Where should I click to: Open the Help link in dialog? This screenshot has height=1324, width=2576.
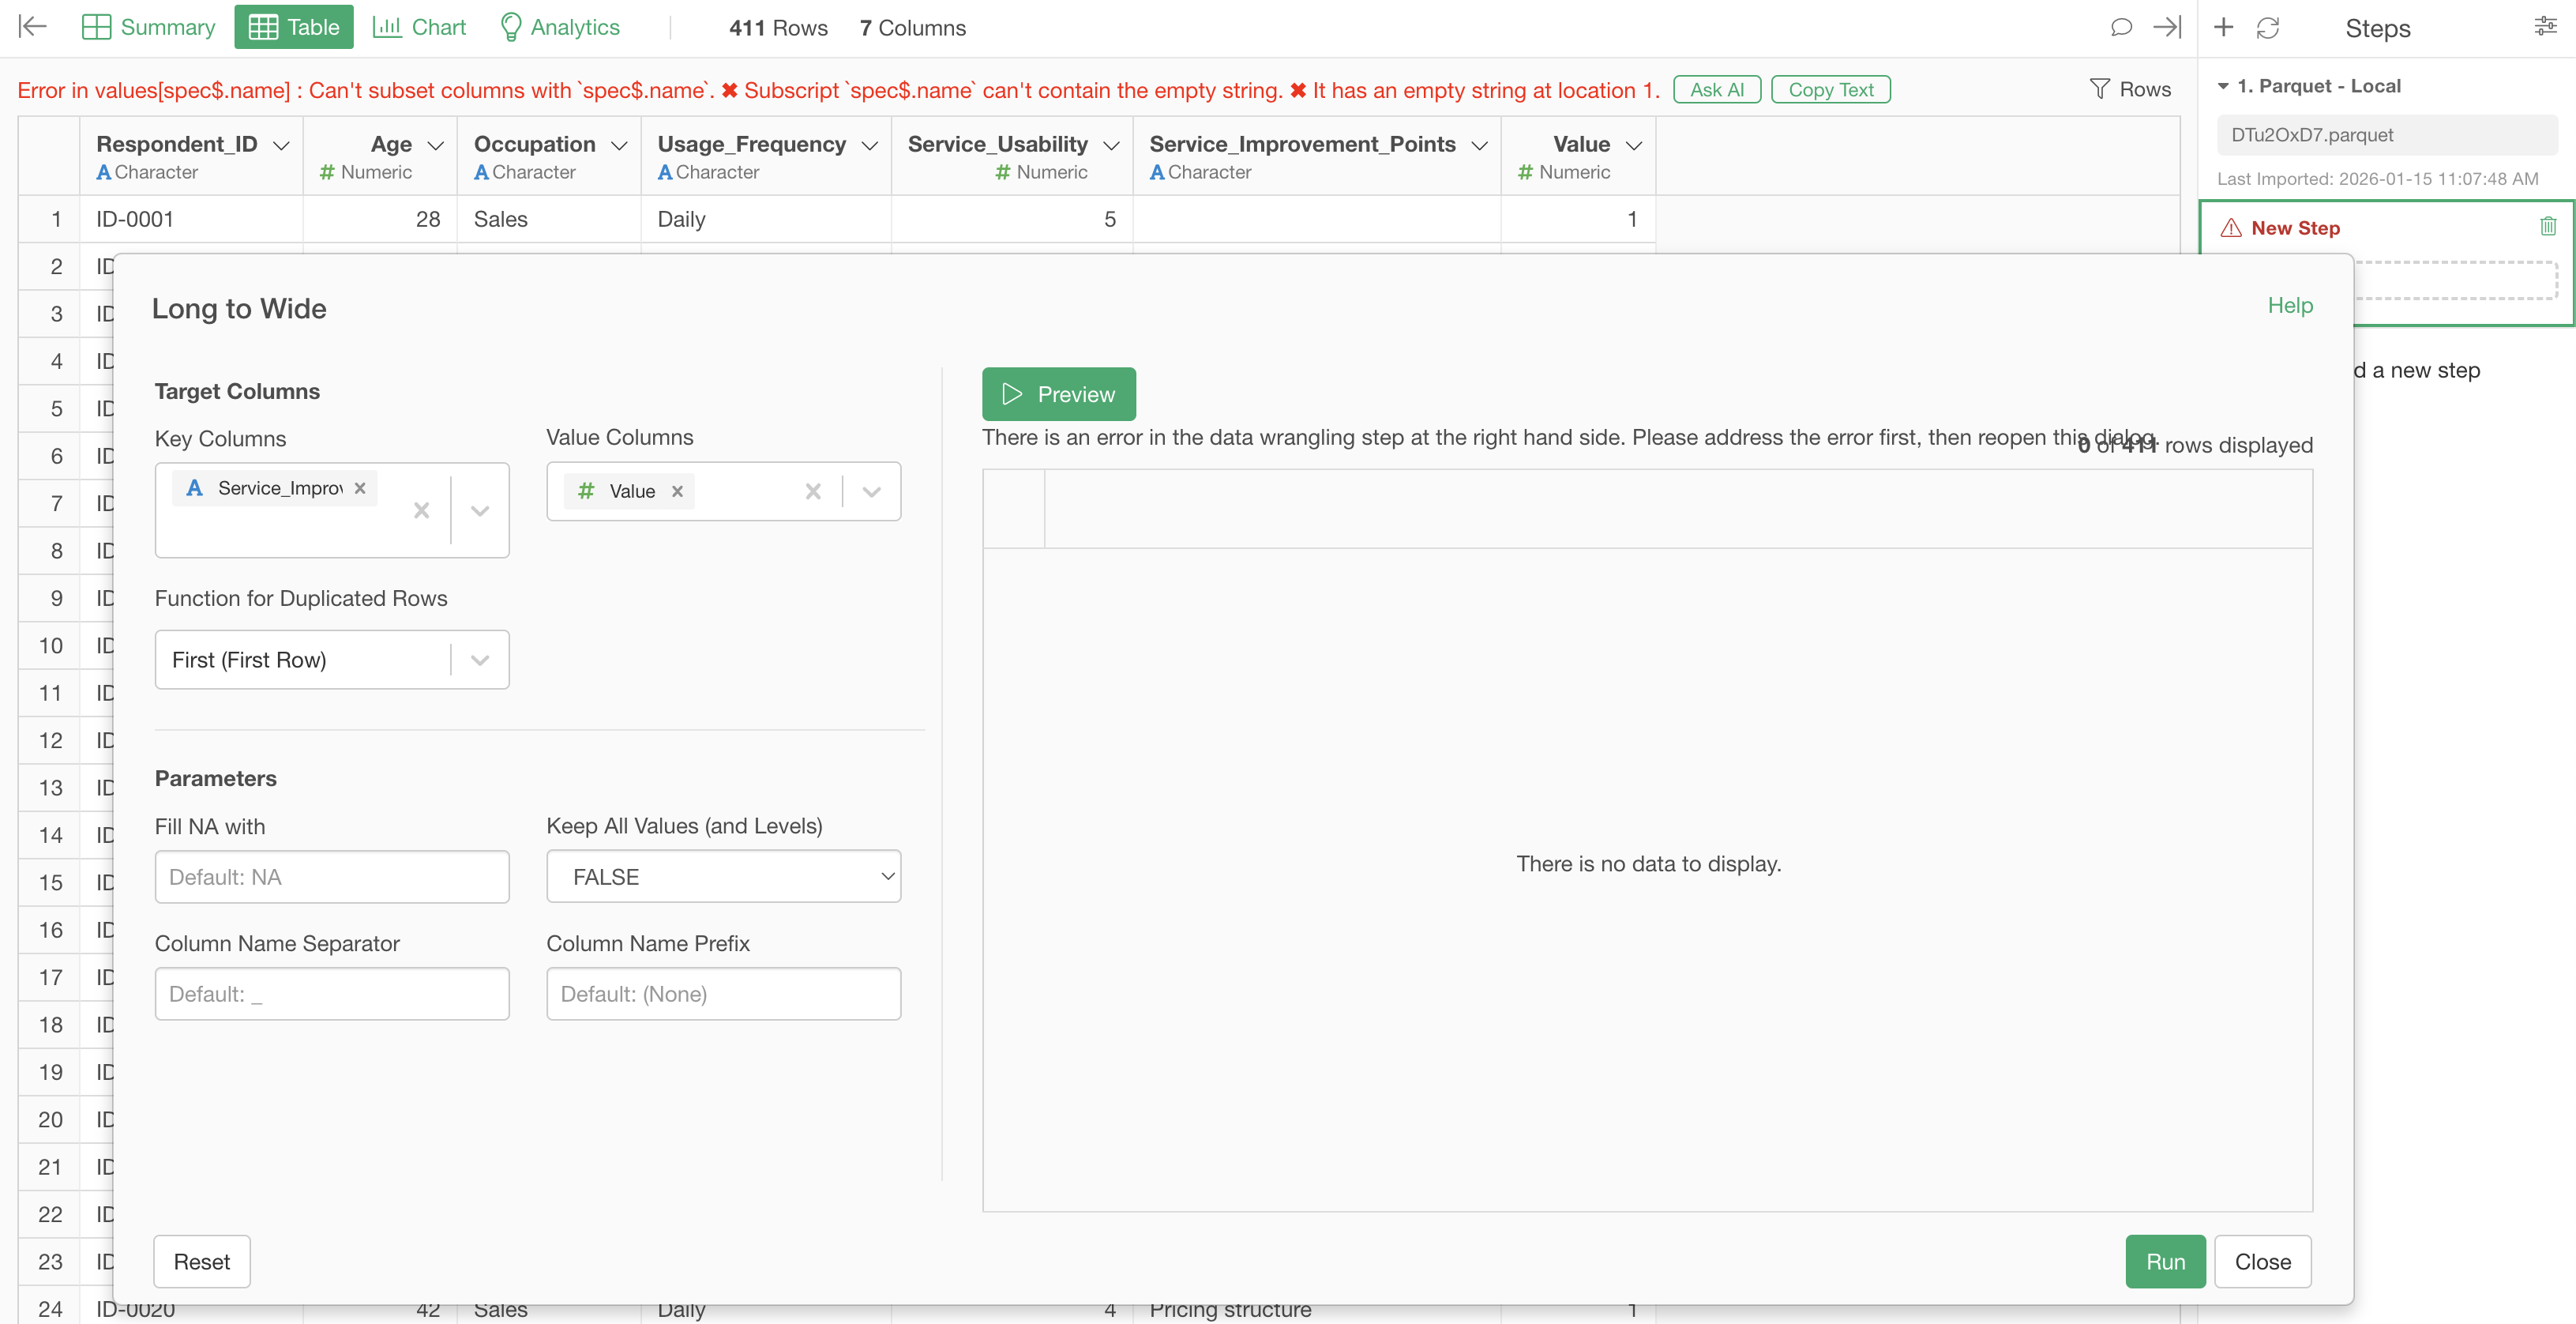pyautogui.click(x=2289, y=306)
